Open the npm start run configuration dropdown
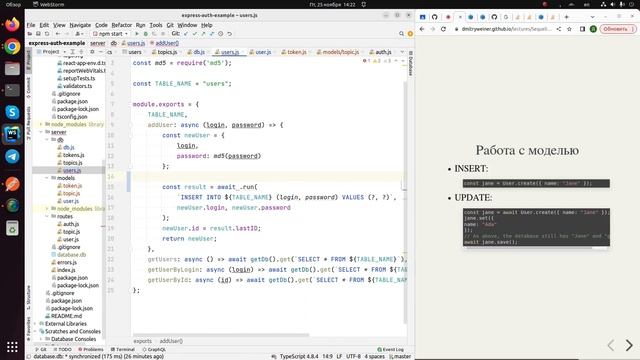The width and height of the screenshot is (640, 360). click(x=111, y=34)
